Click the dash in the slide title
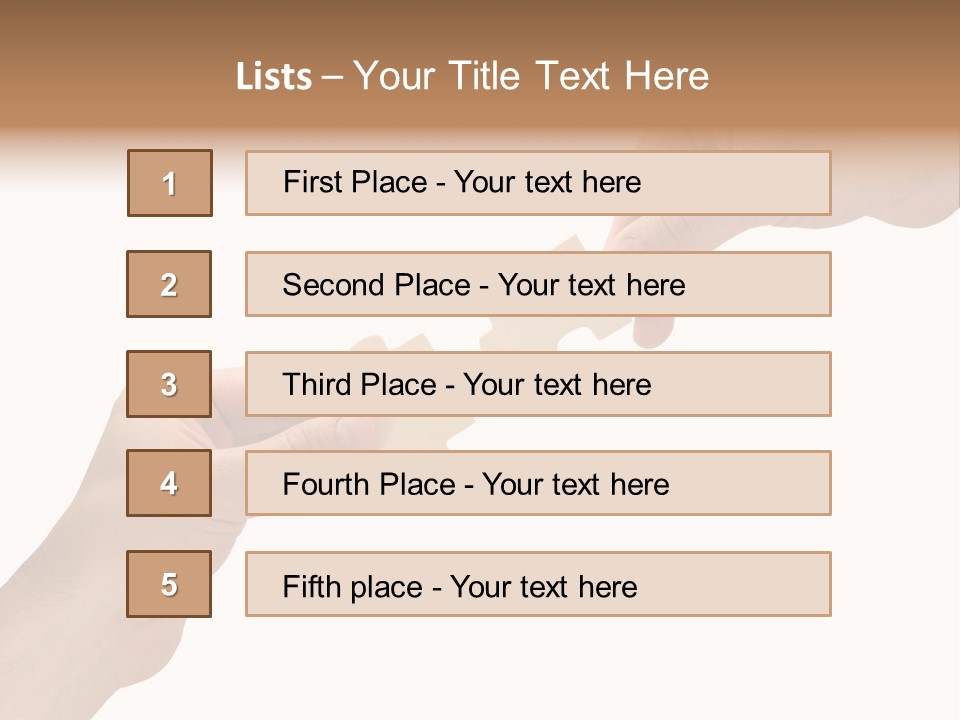The image size is (960, 720). click(x=333, y=77)
